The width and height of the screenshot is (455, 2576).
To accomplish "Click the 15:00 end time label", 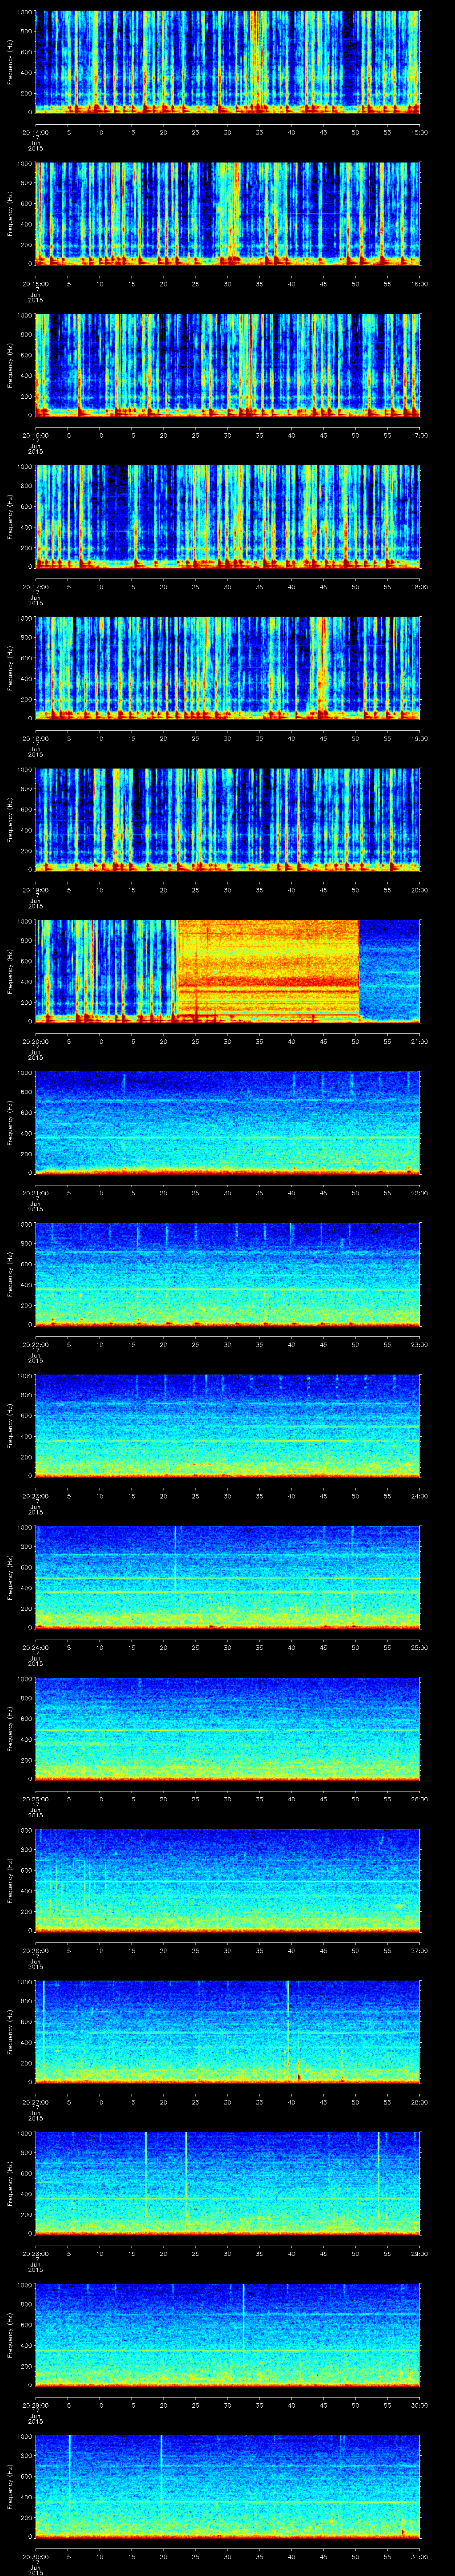I will [x=420, y=132].
